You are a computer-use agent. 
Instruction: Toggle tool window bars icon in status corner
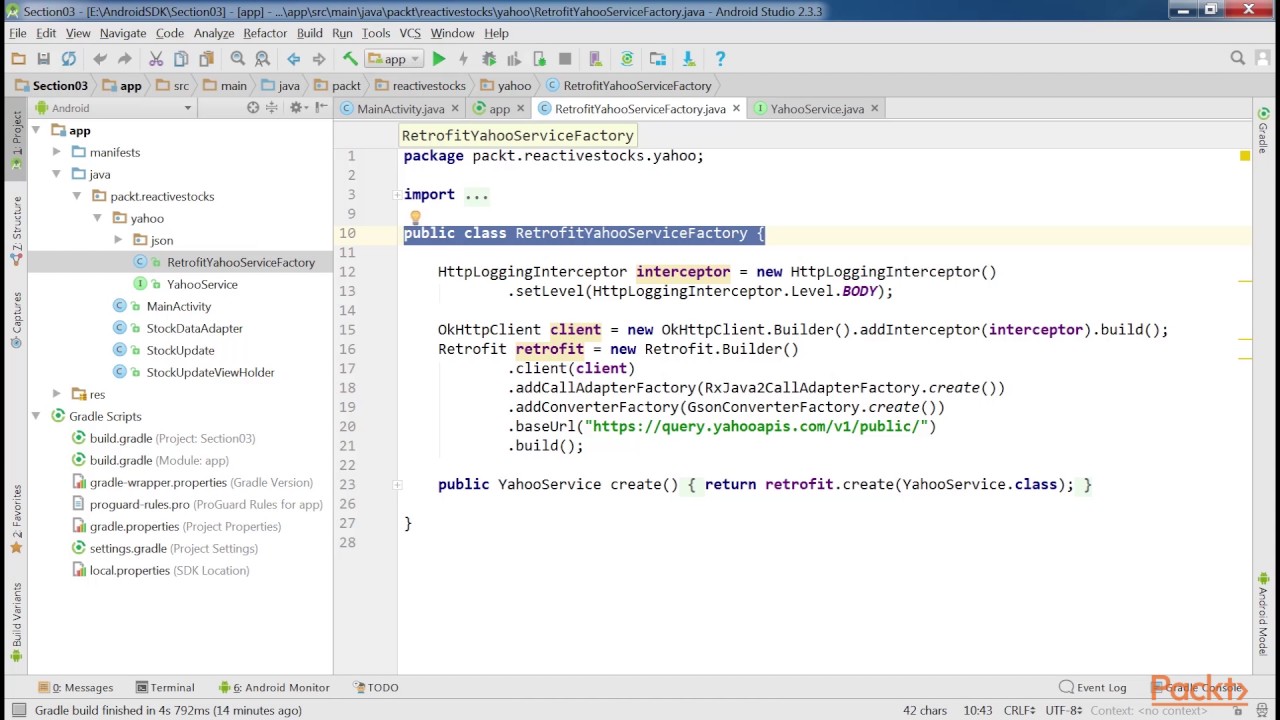click(17, 710)
